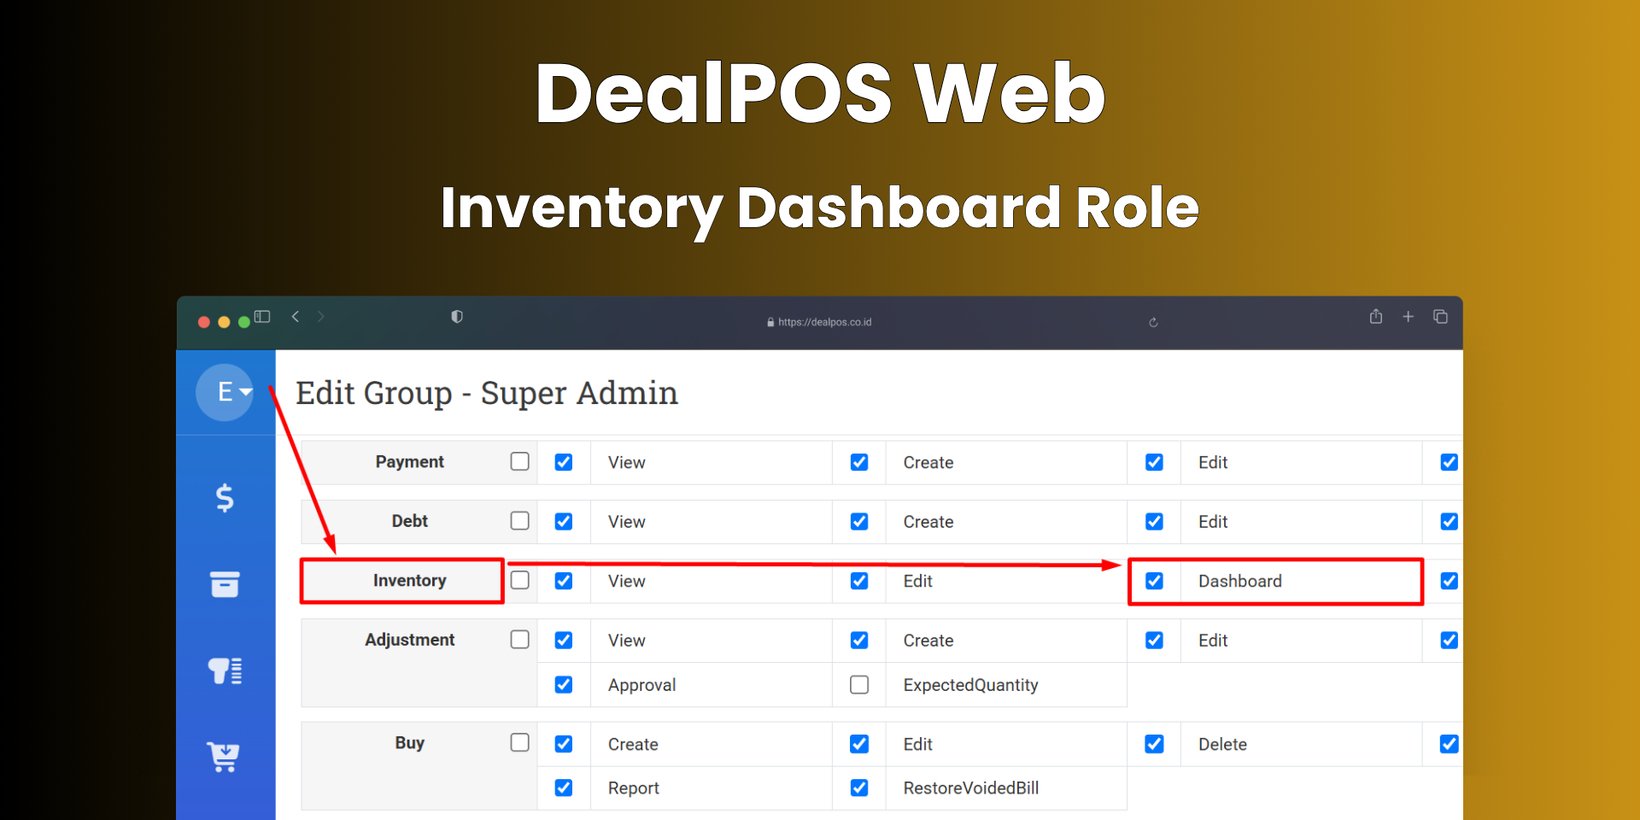Uncheck the Payment Create checkbox
Image resolution: width=1640 pixels, height=820 pixels.
(859, 462)
